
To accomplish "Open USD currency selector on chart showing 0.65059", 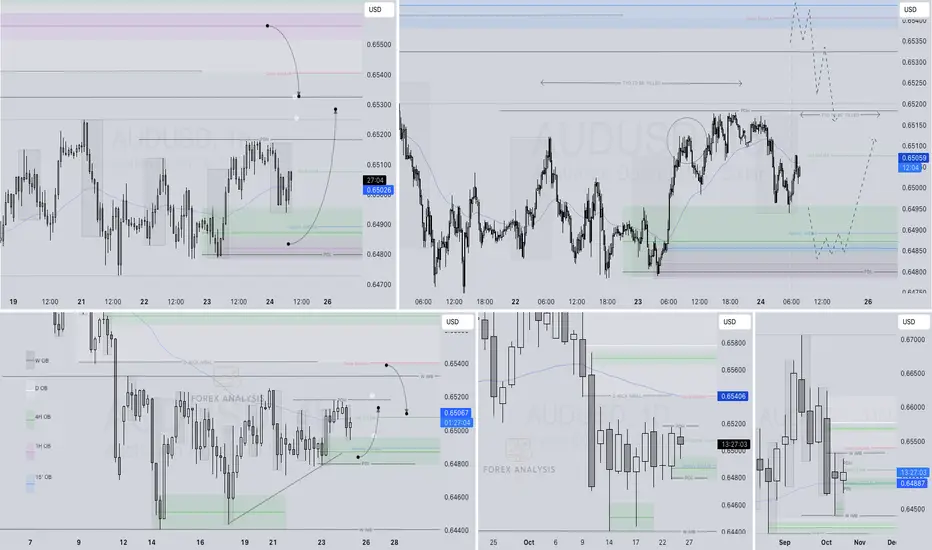I will (914, 10).
